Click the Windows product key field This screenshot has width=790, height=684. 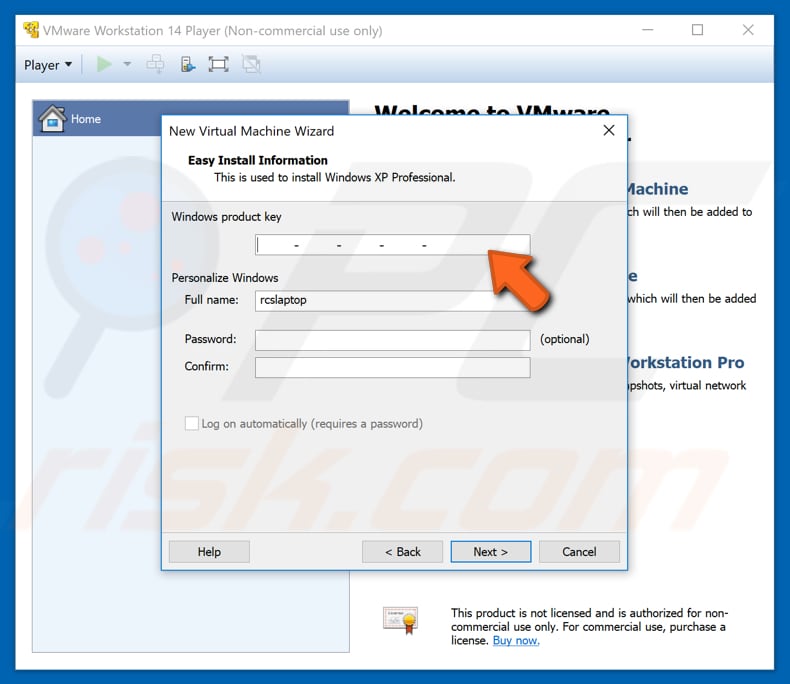(392, 245)
